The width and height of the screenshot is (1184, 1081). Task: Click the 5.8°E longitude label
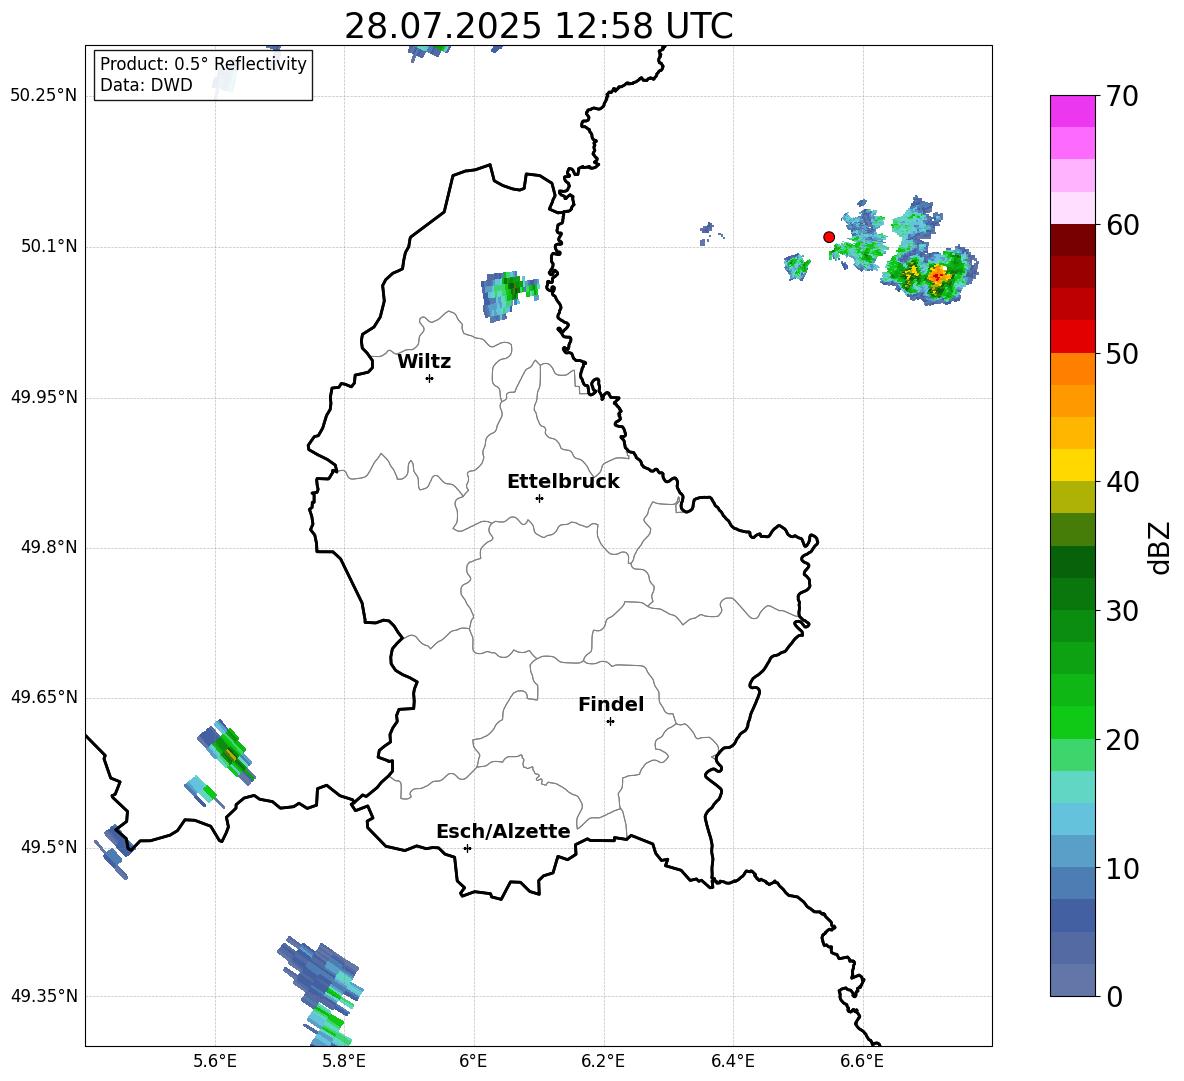344,1061
